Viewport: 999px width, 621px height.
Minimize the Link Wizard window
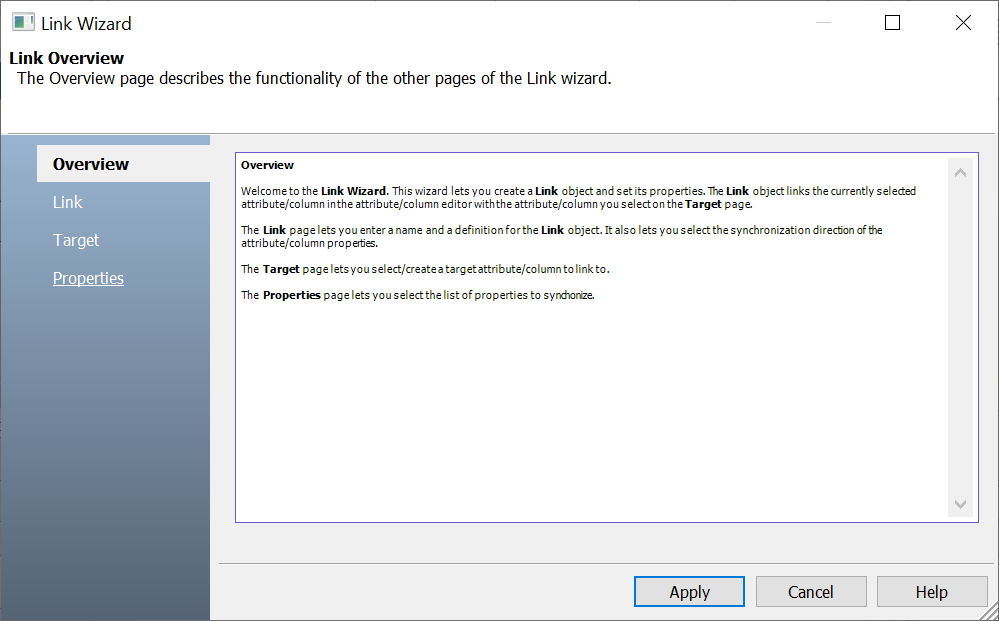tap(823, 23)
